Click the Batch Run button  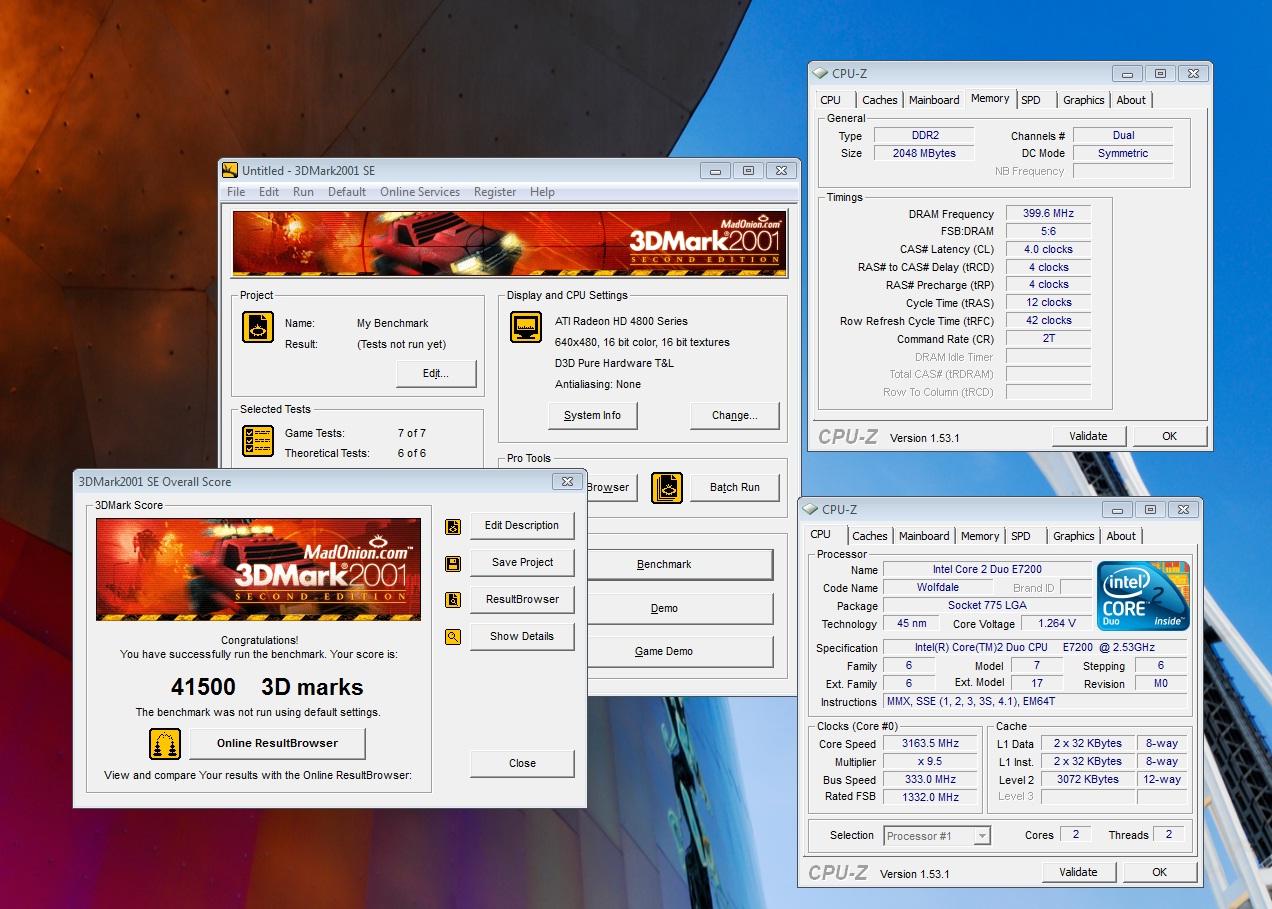pos(735,488)
